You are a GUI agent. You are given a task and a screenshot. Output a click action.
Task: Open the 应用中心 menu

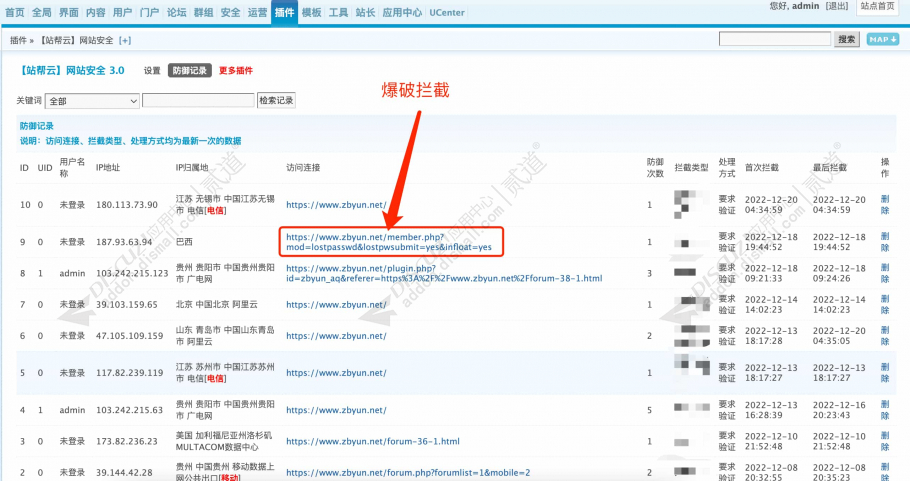[x=402, y=12]
